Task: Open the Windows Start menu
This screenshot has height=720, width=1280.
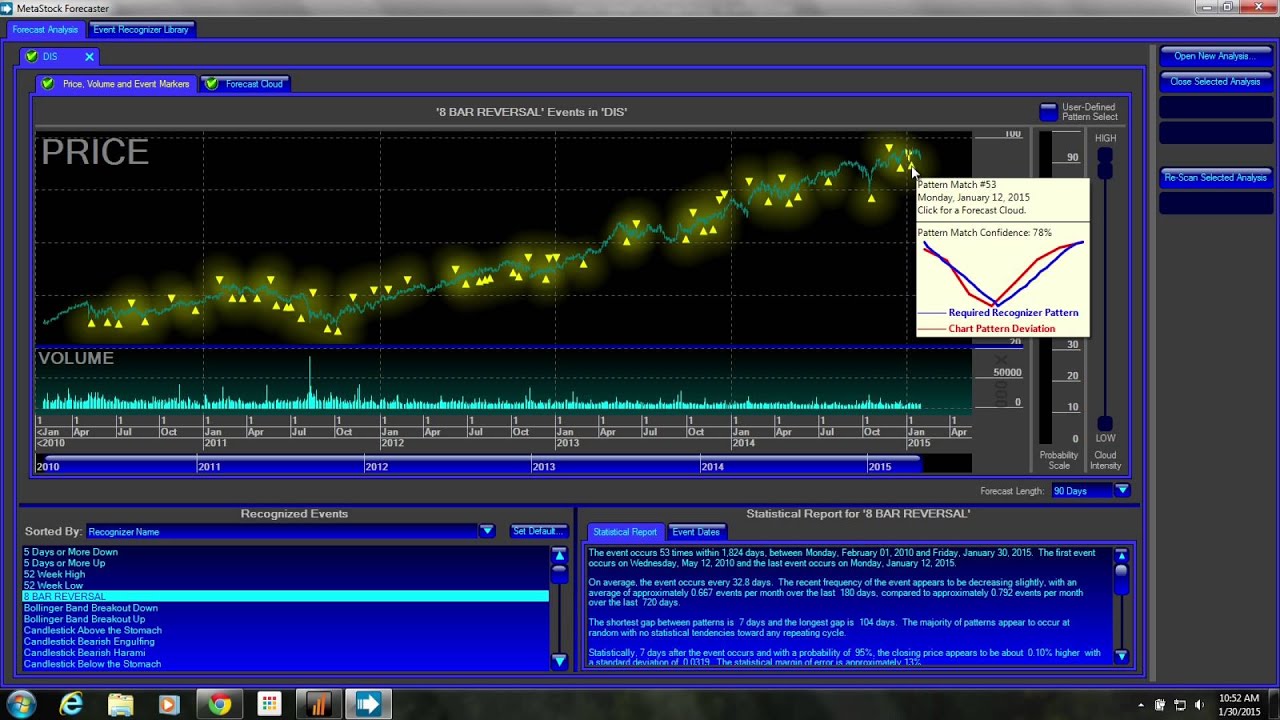Action: pos(21,704)
